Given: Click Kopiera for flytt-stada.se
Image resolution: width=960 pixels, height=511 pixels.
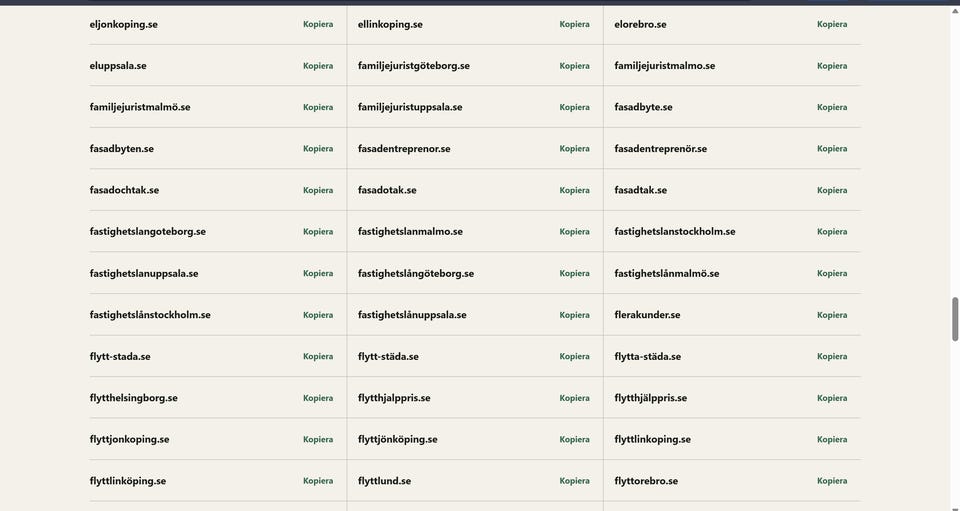Looking at the screenshot, I should pos(318,356).
